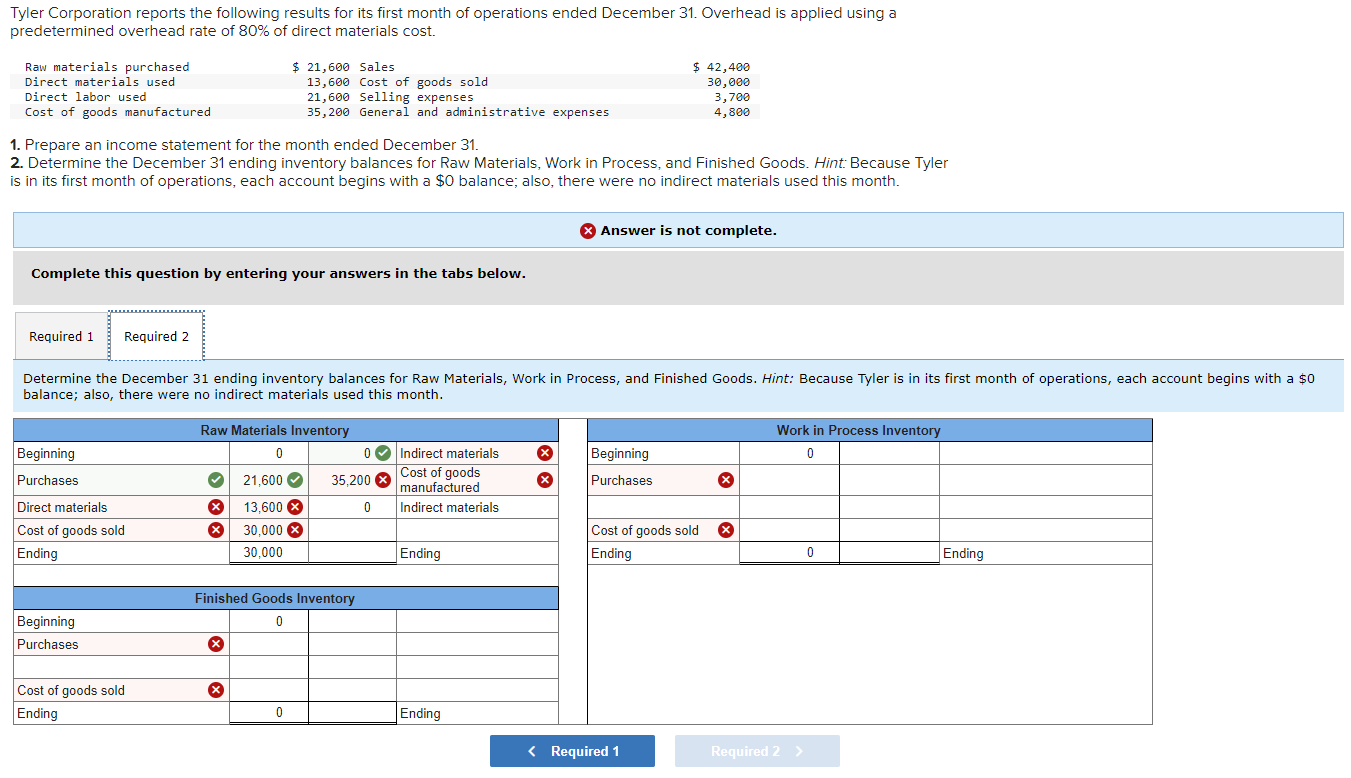This screenshot has width=1351, height=778.
Task: Click "Raw materials purchased" in data table
Action: 107,67
